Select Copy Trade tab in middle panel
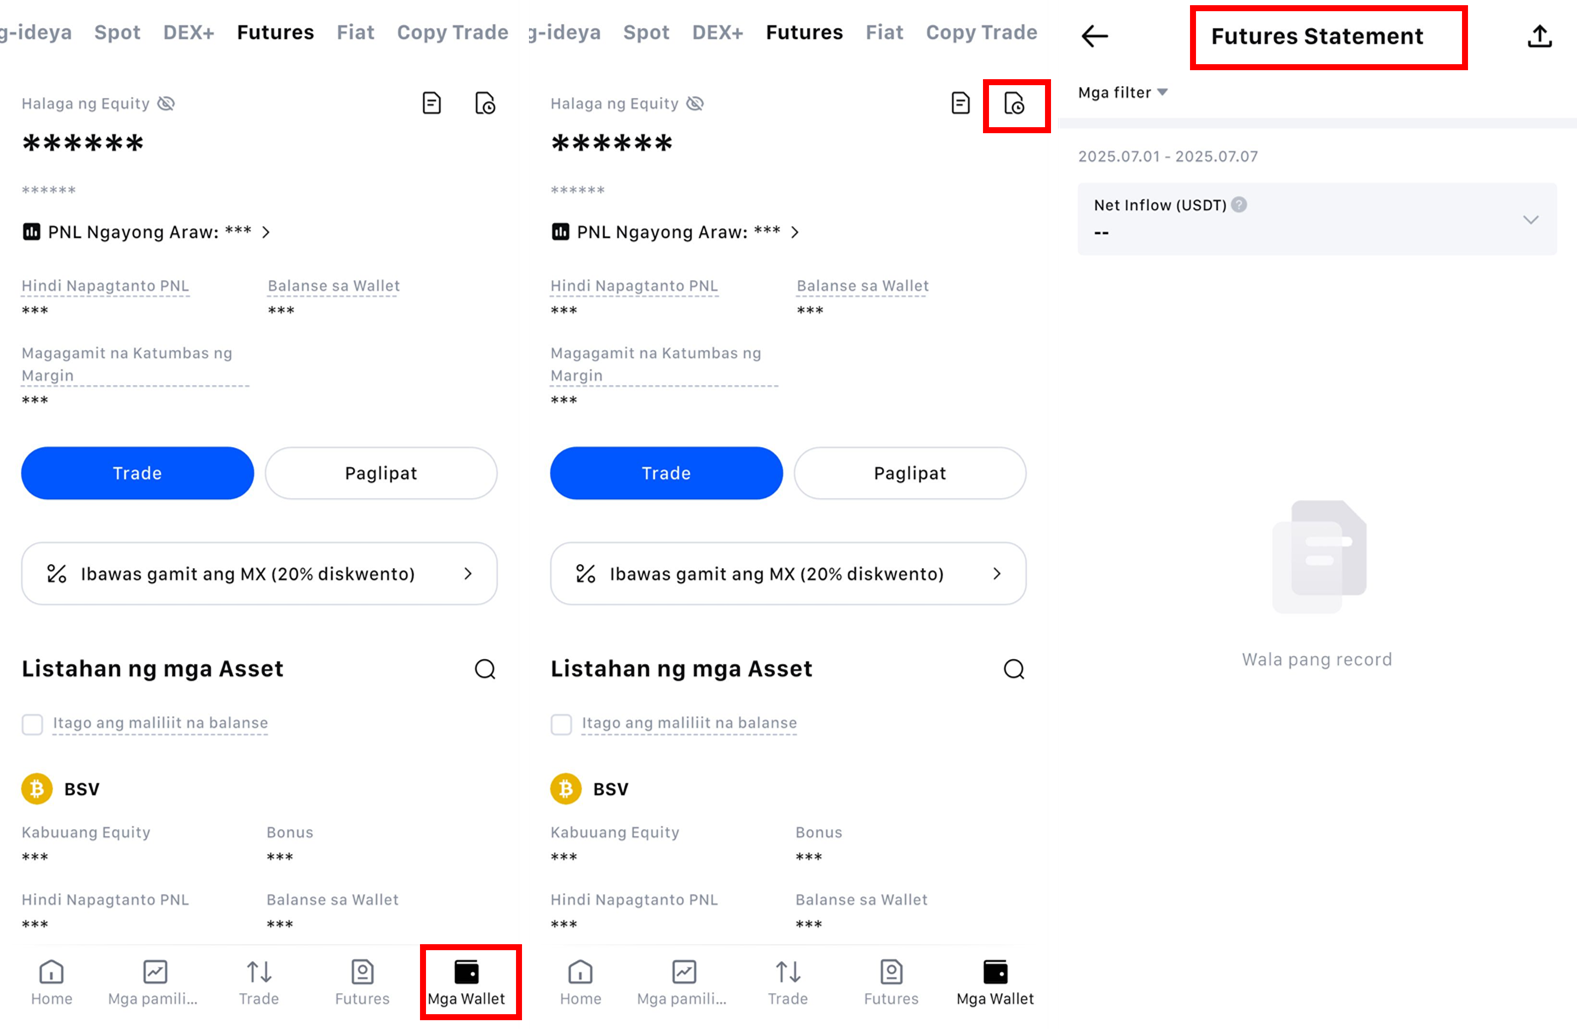Screen dimensions: 1577x1029 click(981, 32)
